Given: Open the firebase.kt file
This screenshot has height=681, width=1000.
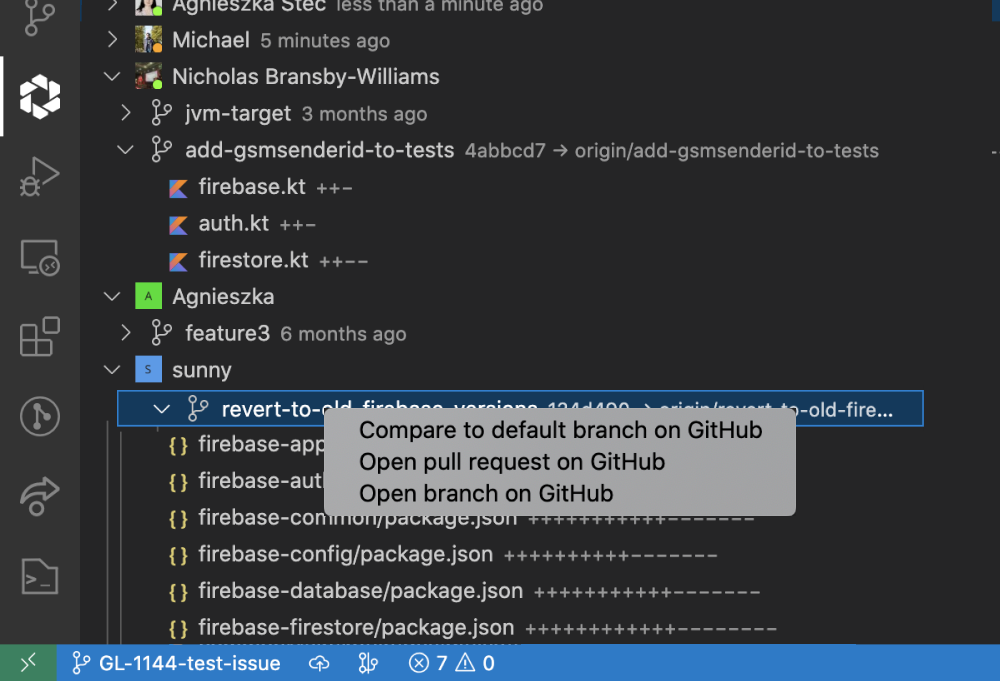Looking at the screenshot, I should [x=252, y=187].
